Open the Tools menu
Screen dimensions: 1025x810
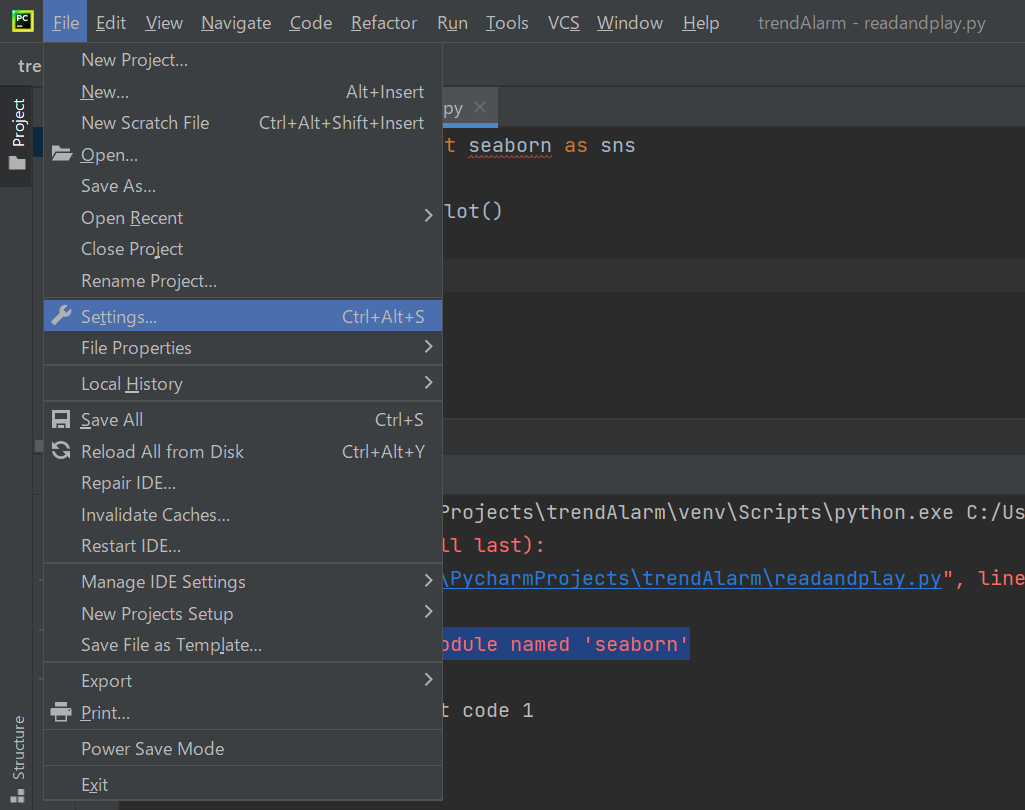(507, 23)
